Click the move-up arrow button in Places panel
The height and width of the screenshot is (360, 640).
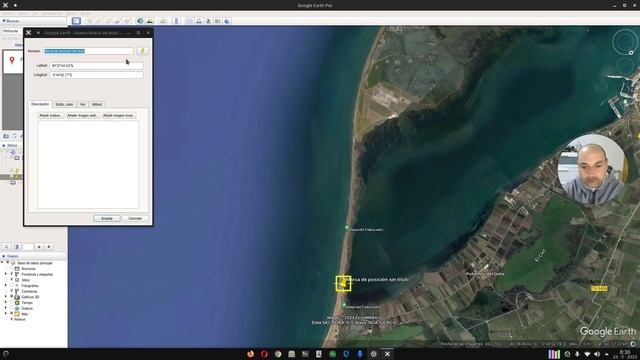pos(39,247)
